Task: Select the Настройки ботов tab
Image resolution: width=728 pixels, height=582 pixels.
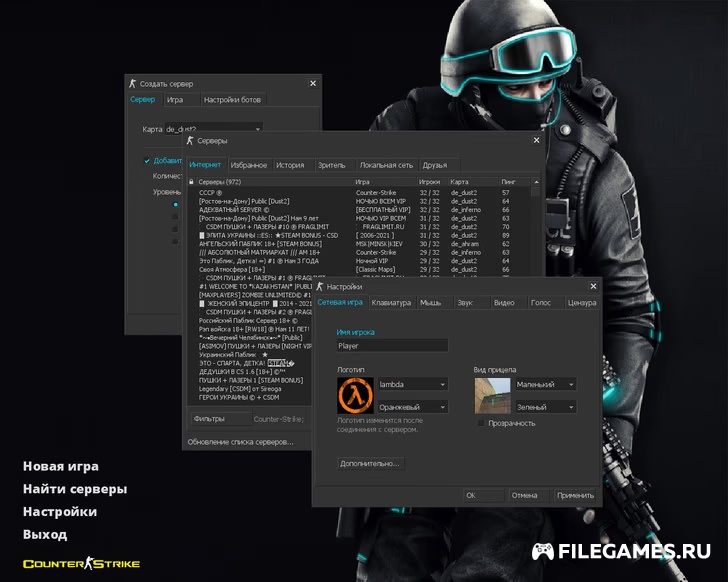Action: click(x=232, y=100)
